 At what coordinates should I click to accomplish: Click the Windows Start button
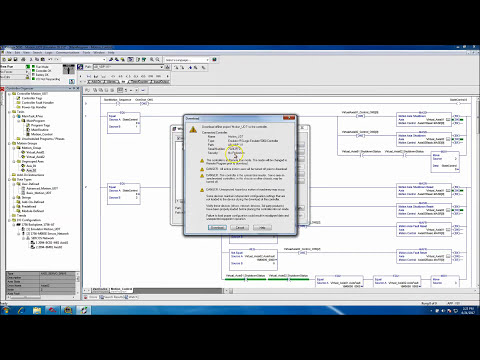(5, 310)
